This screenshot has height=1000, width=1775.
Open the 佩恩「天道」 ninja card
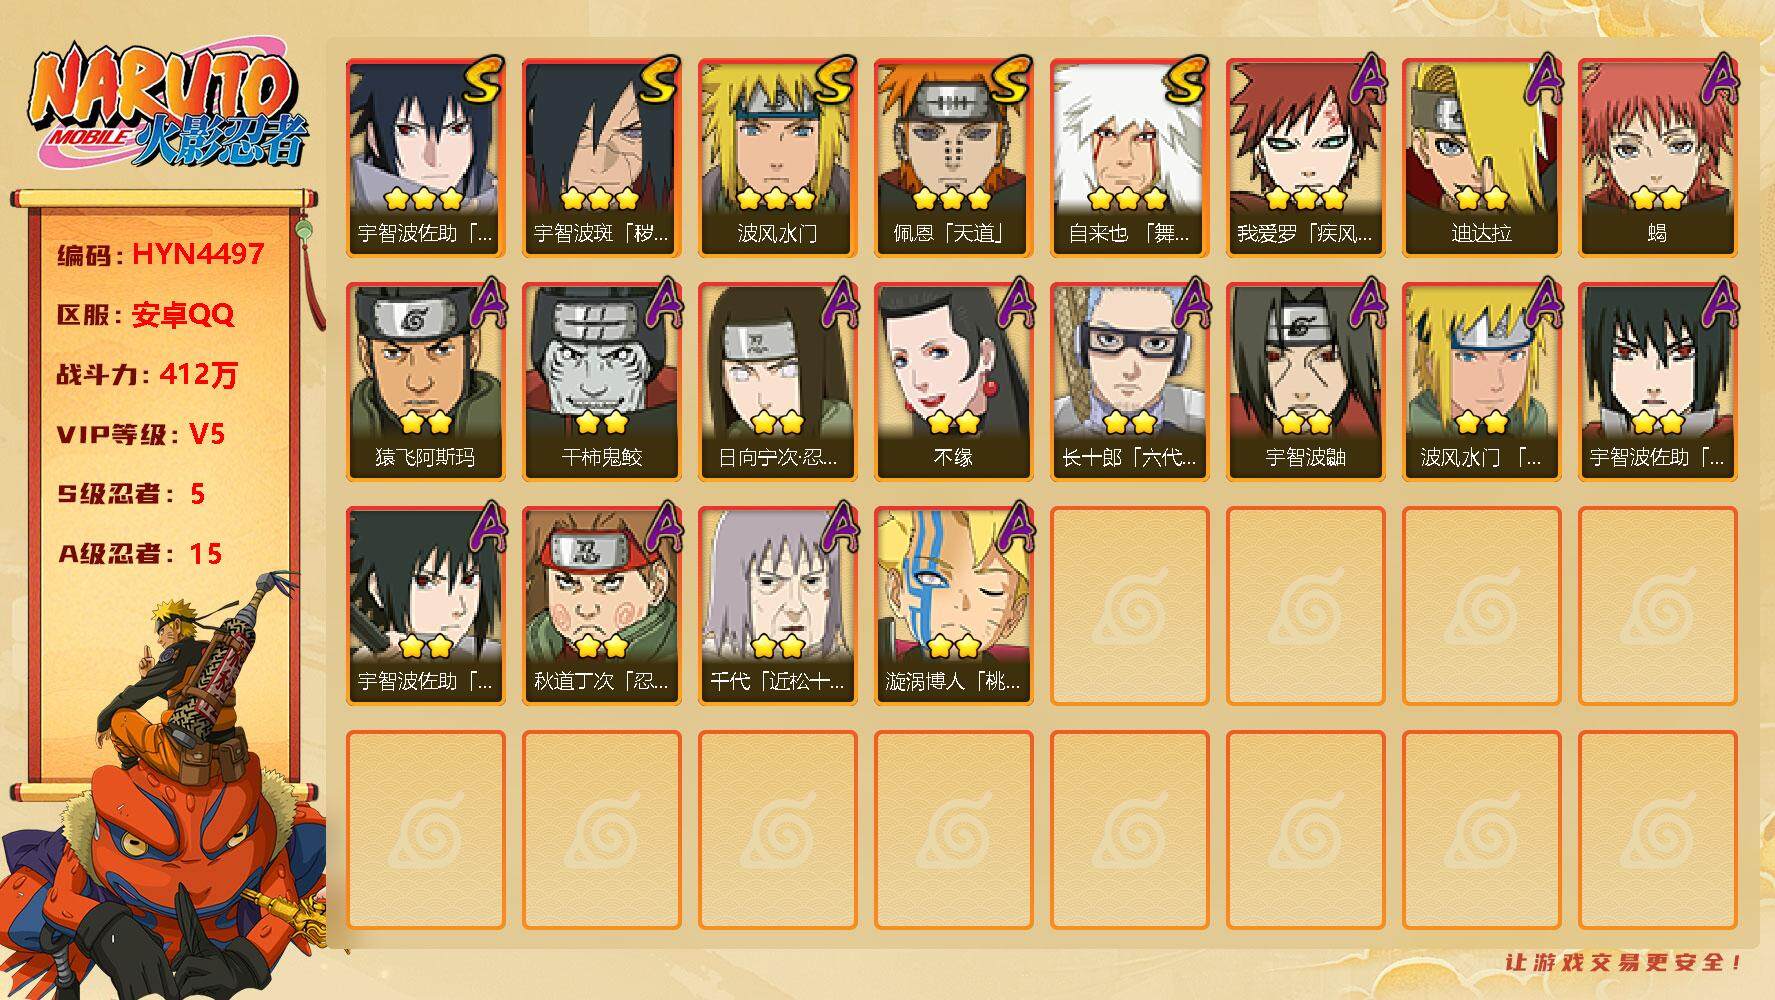point(953,158)
